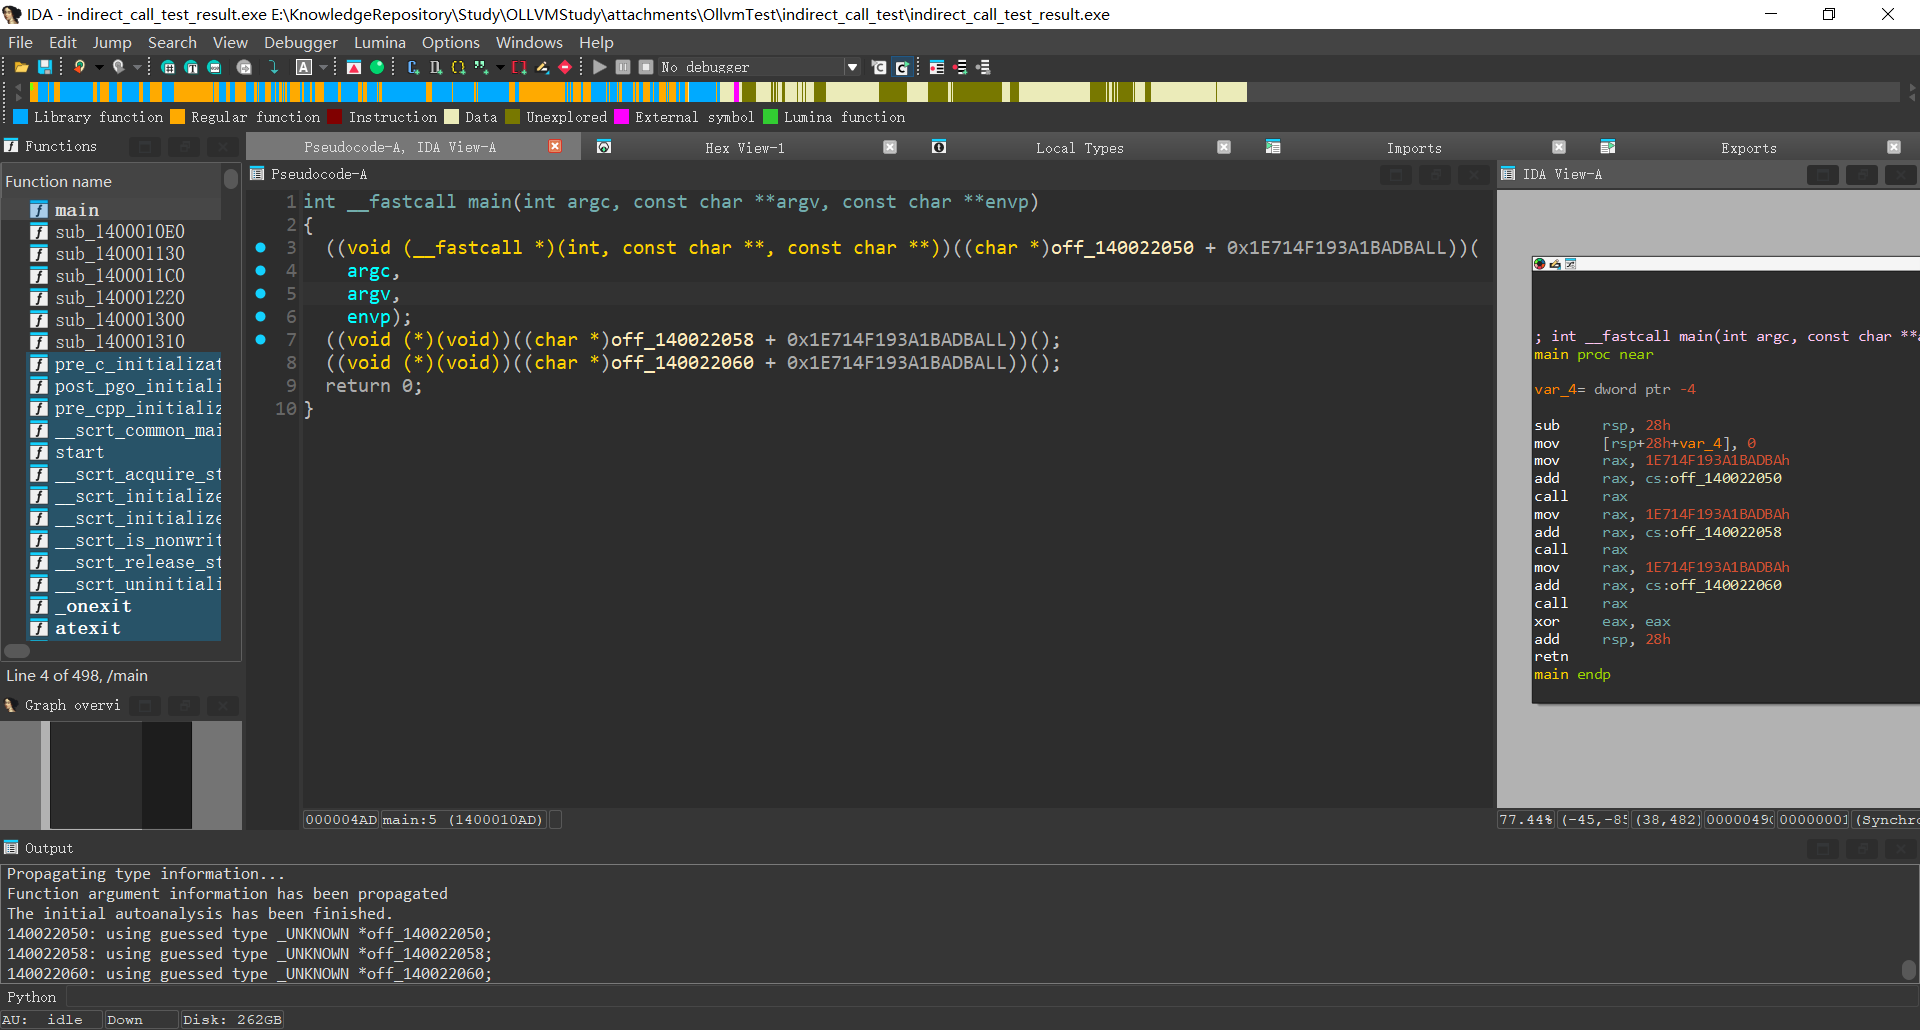Click the teal text search toolbar icon
Image resolution: width=1920 pixels, height=1030 pixels.
[191, 67]
